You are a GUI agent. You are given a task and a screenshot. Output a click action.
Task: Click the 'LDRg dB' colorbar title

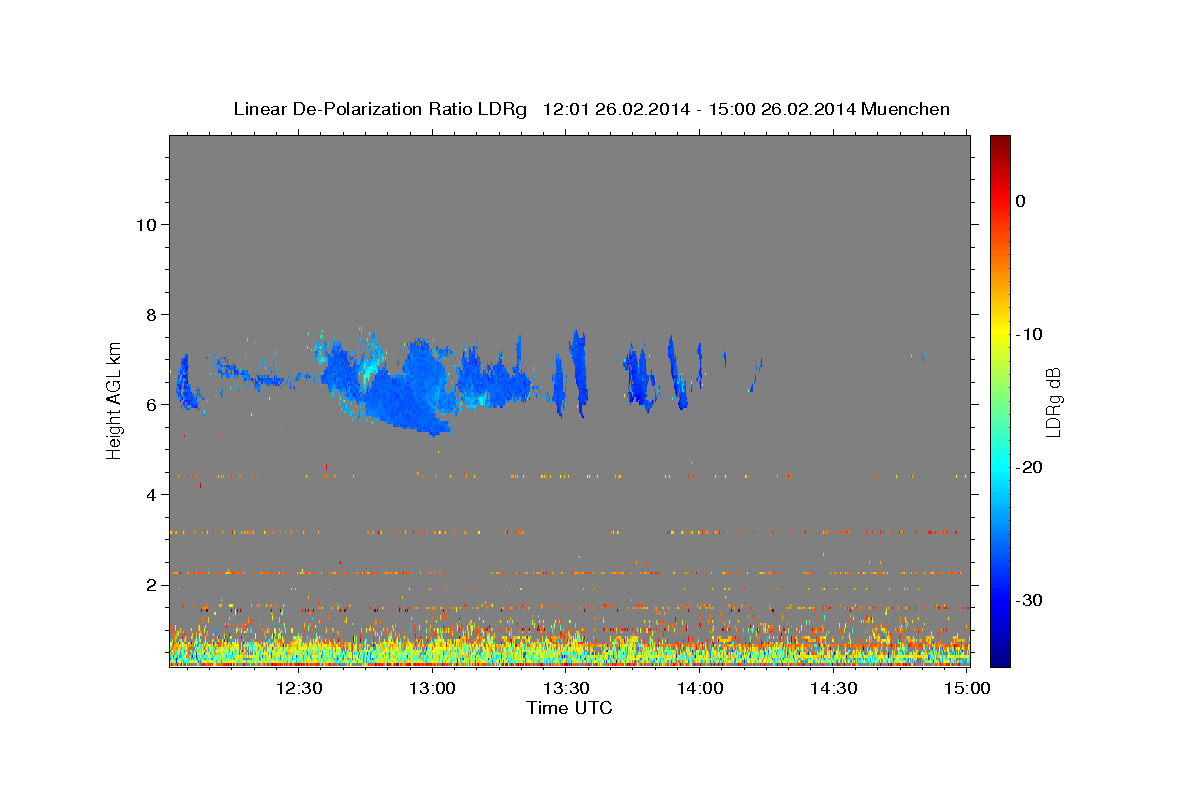pos(1053,402)
